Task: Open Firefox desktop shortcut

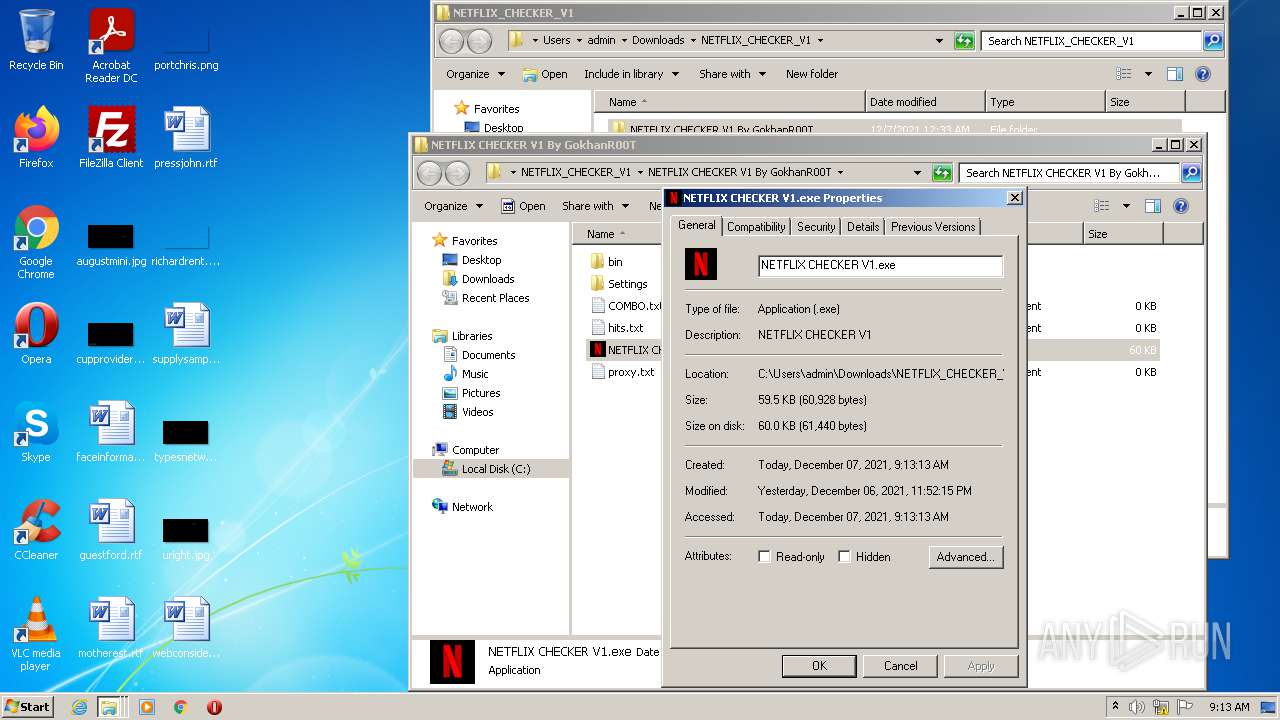Action: coord(36,137)
